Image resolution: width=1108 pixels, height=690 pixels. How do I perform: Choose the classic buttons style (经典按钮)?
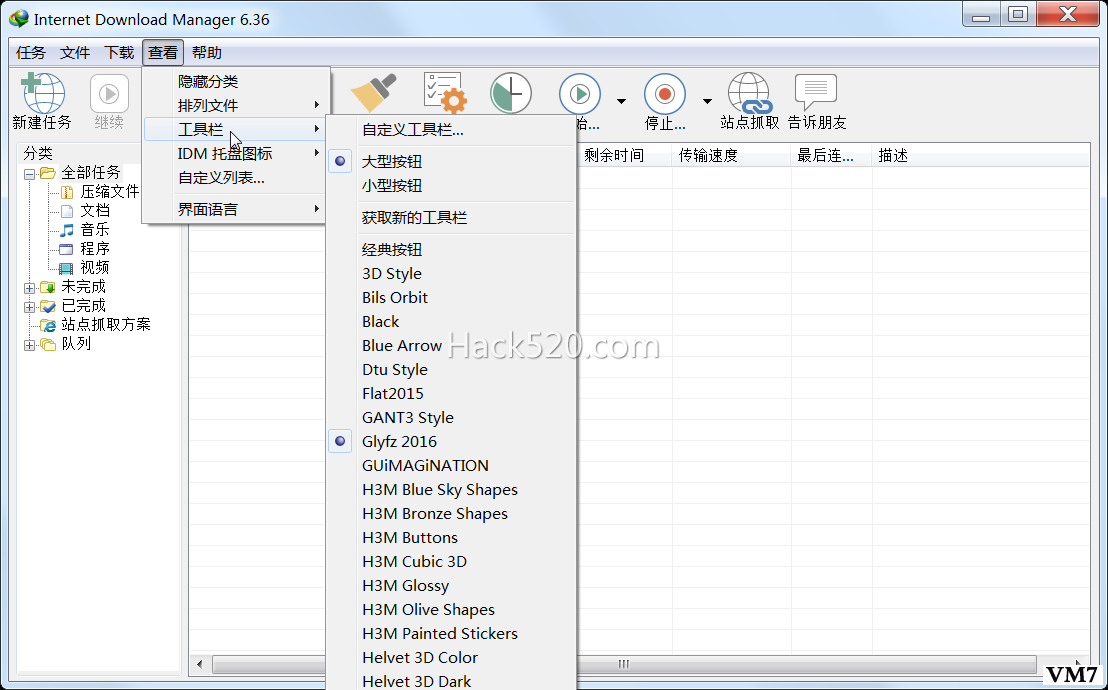391,250
